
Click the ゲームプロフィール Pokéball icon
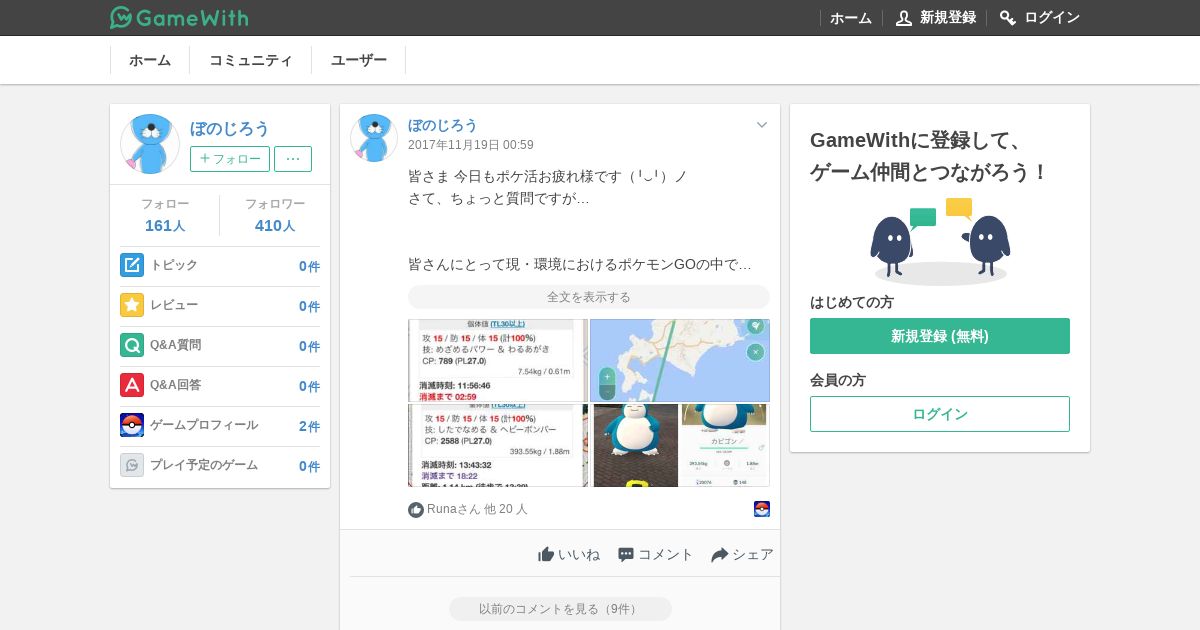[132, 425]
